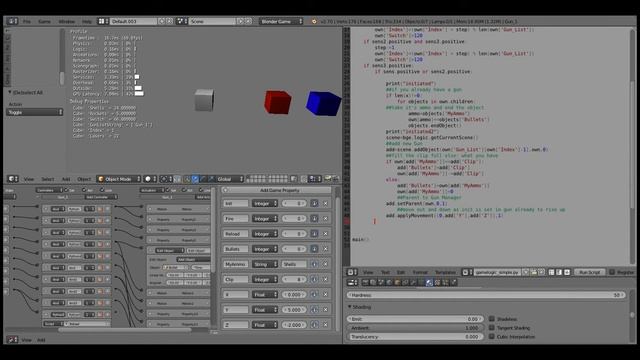640x360 pixels.
Task: Toggle debug info button for MyAmmo property
Action: click(314, 264)
